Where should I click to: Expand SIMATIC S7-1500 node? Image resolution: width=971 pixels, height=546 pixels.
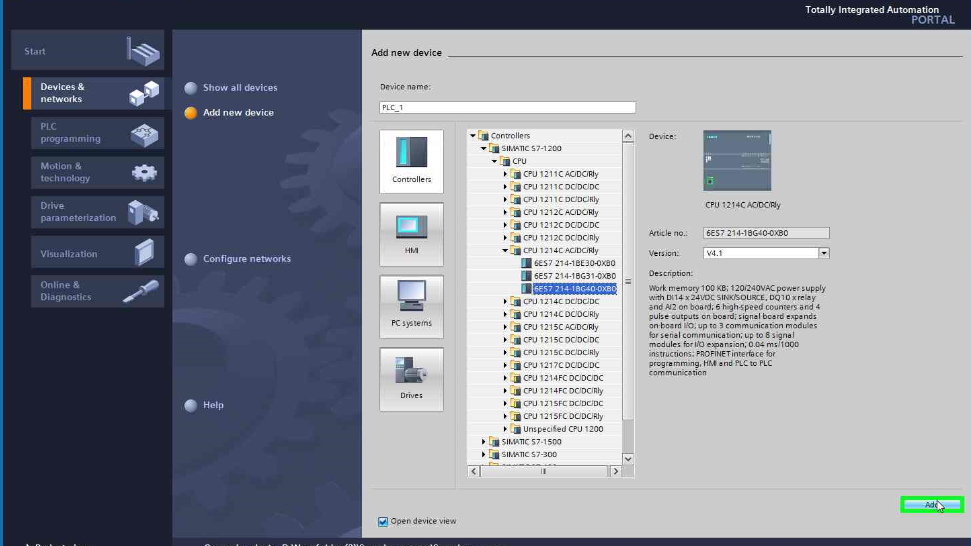click(x=484, y=442)
